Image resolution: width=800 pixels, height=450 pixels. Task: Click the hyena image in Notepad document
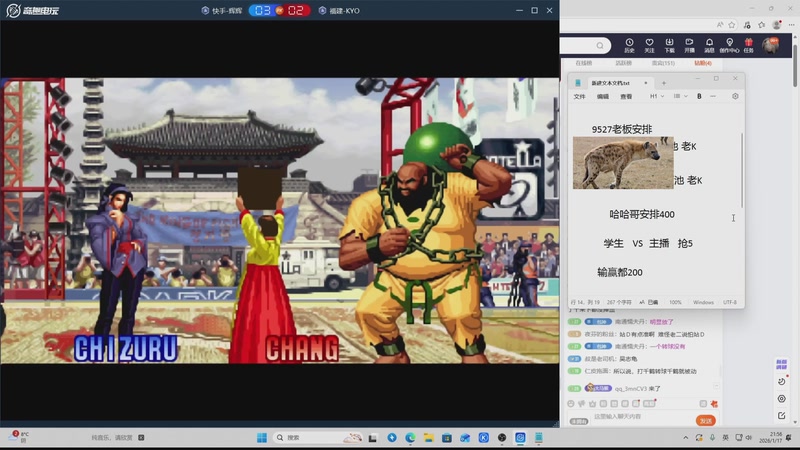coord(623,163)
